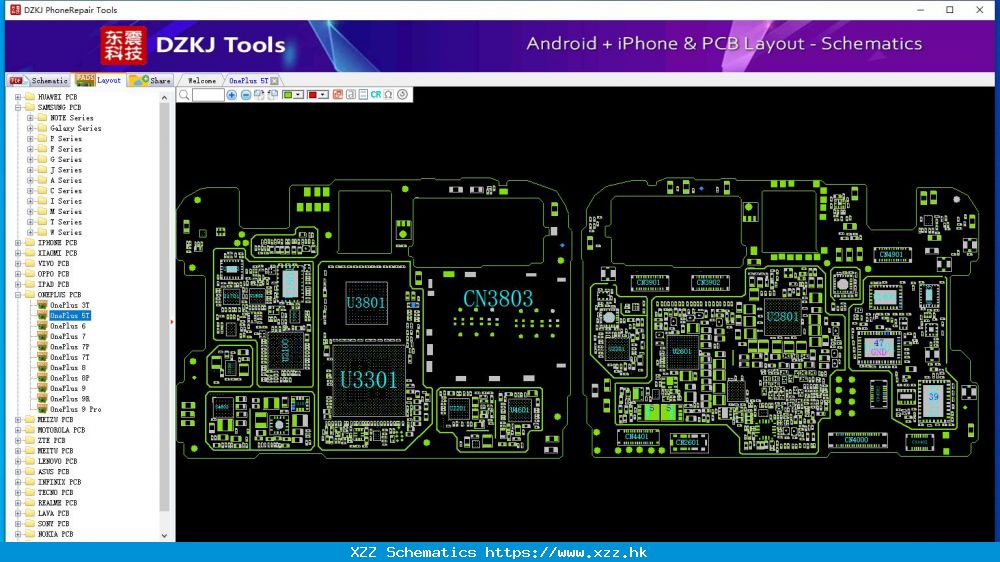Close the OnePlus 5T tab
Screen dimensions: 1000x562
click(x=274, y=81)
